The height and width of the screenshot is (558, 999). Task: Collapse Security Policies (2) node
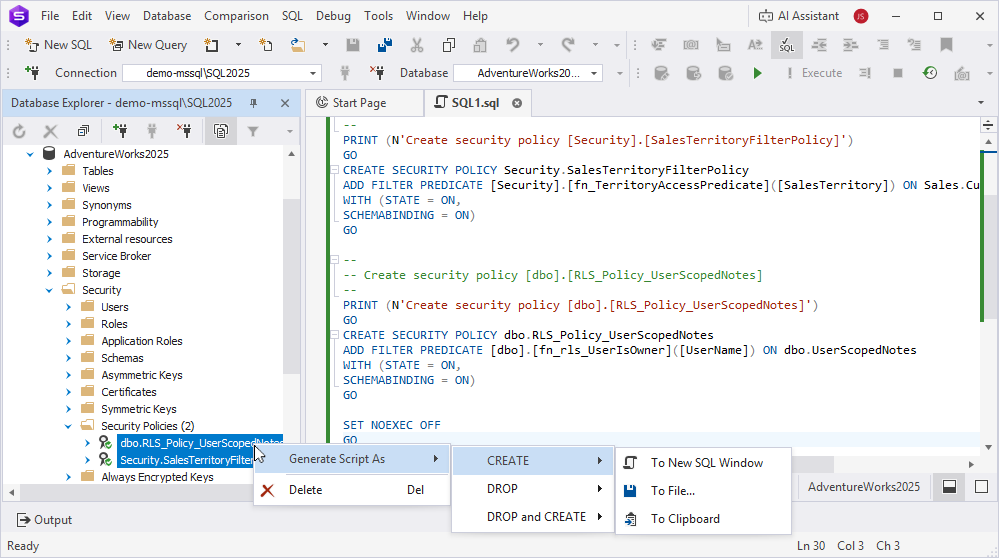tap(68, 426)
